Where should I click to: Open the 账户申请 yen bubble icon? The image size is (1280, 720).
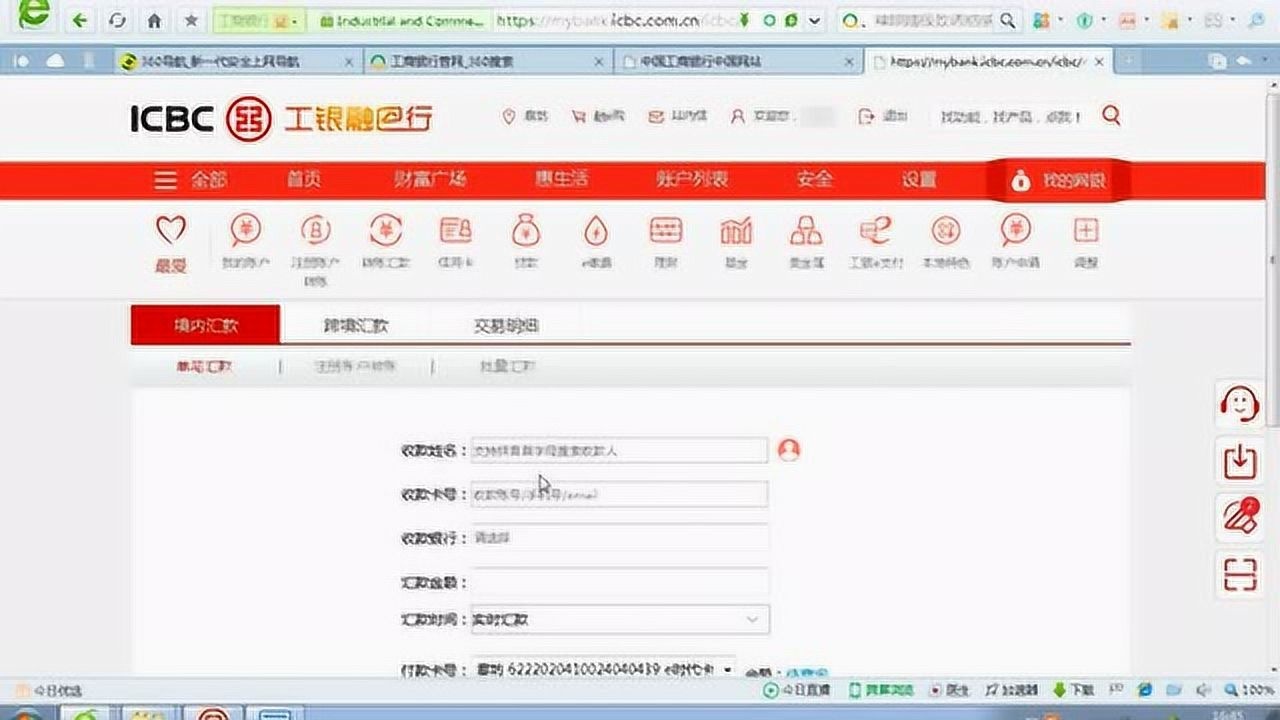point(1016,231)
